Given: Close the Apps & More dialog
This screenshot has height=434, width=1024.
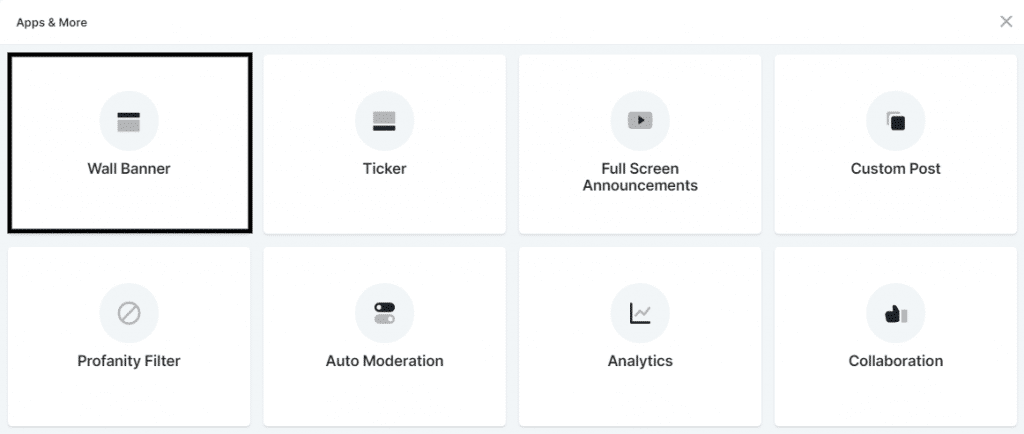Looking at the screenshot, I should pyautogui.click(x=1006, y=22).
